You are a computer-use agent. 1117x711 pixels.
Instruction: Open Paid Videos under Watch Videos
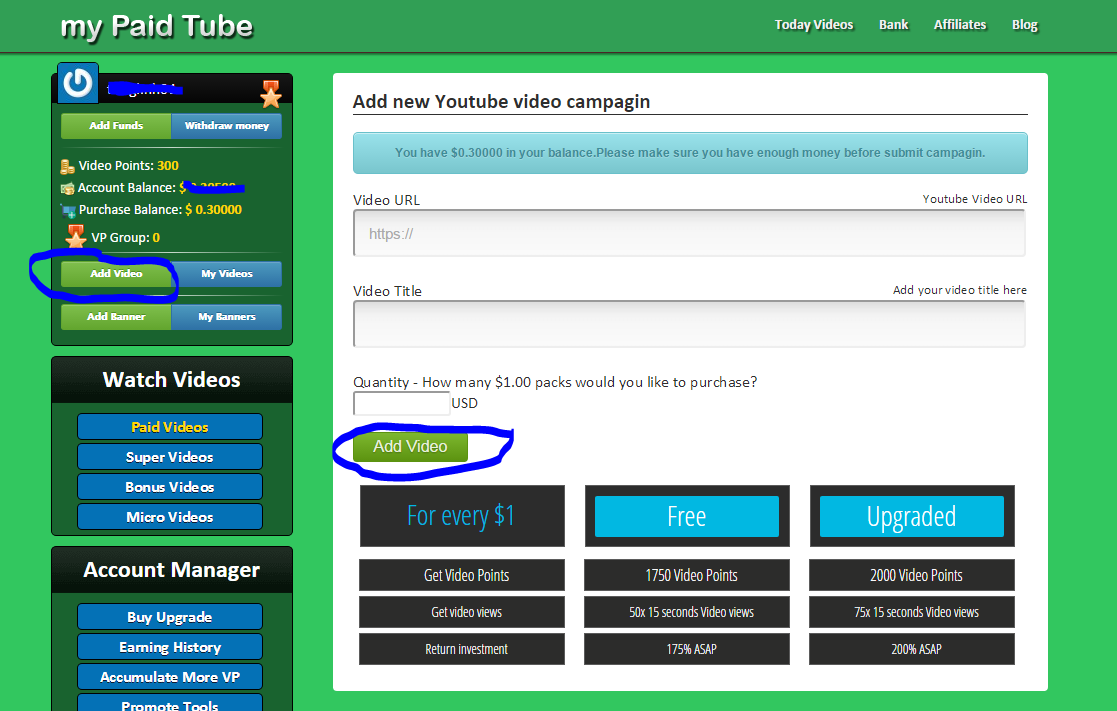[x=170, y=427]
